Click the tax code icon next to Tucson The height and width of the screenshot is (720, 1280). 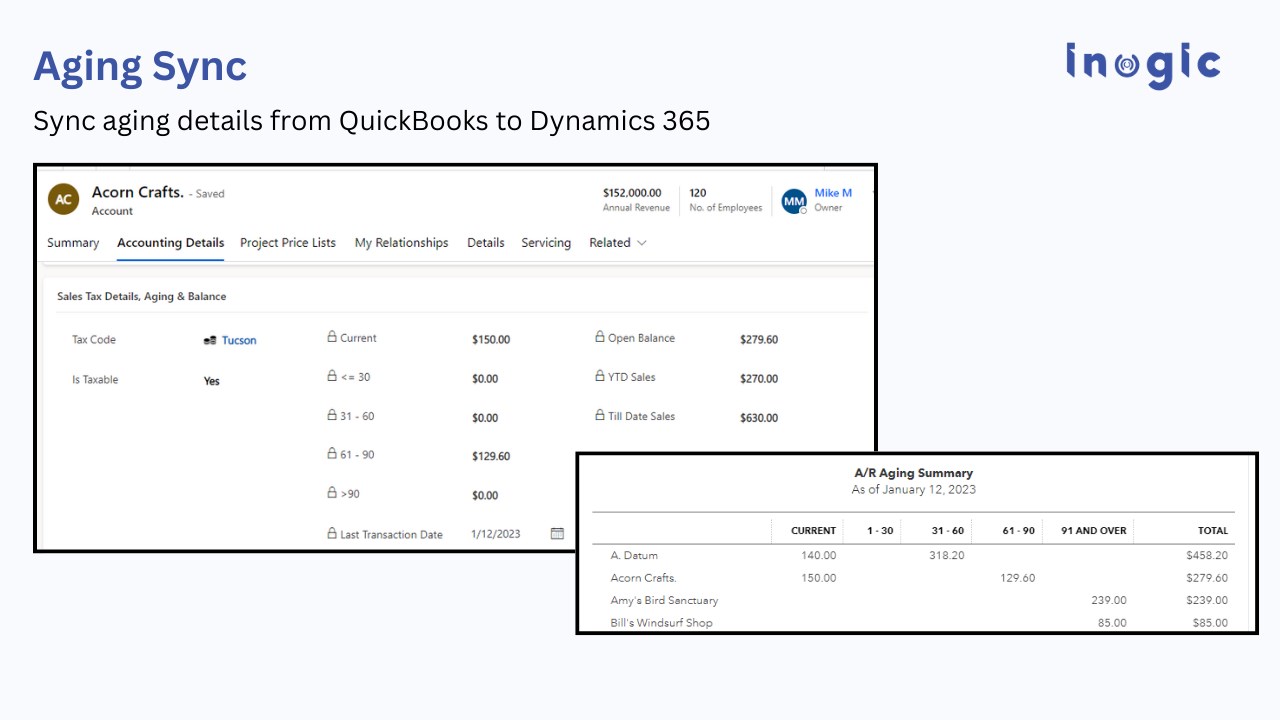[x=210, y=340]
